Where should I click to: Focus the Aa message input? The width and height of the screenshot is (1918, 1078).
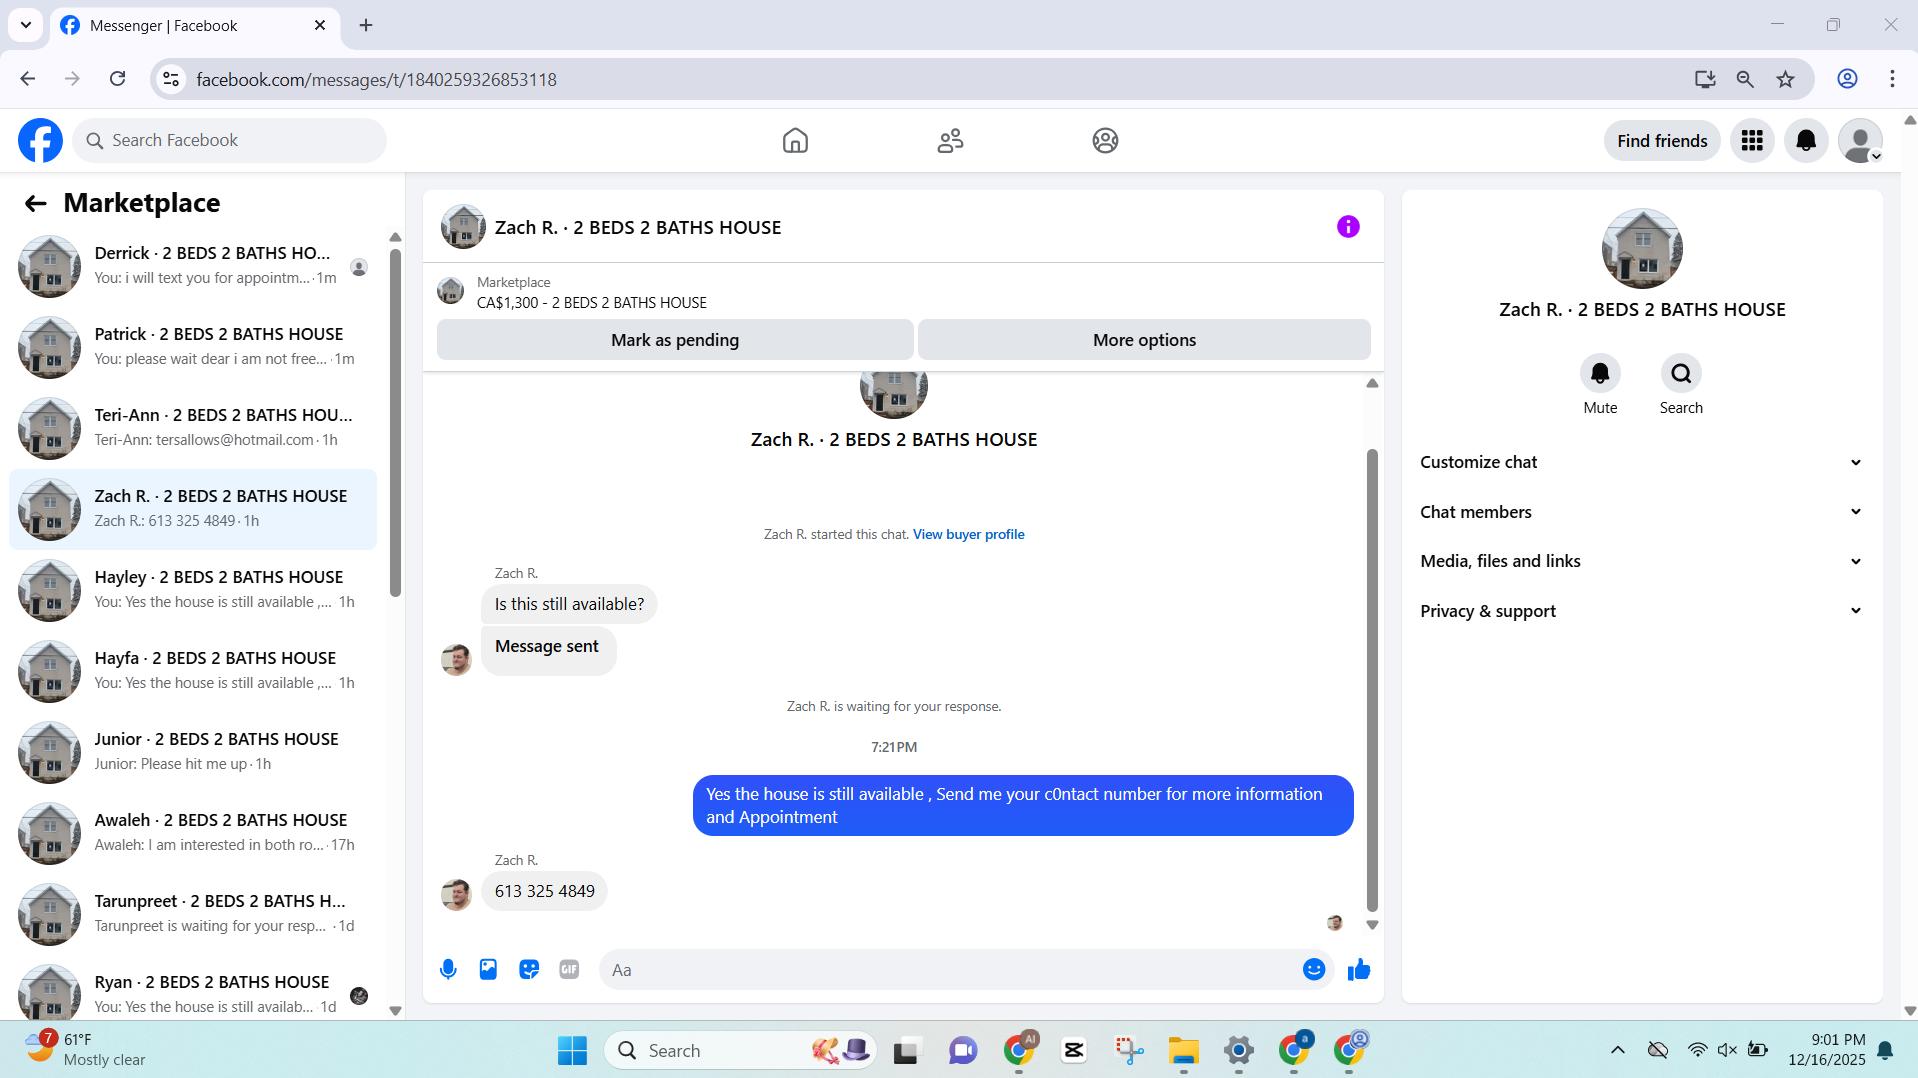click(x=950, y=970)
